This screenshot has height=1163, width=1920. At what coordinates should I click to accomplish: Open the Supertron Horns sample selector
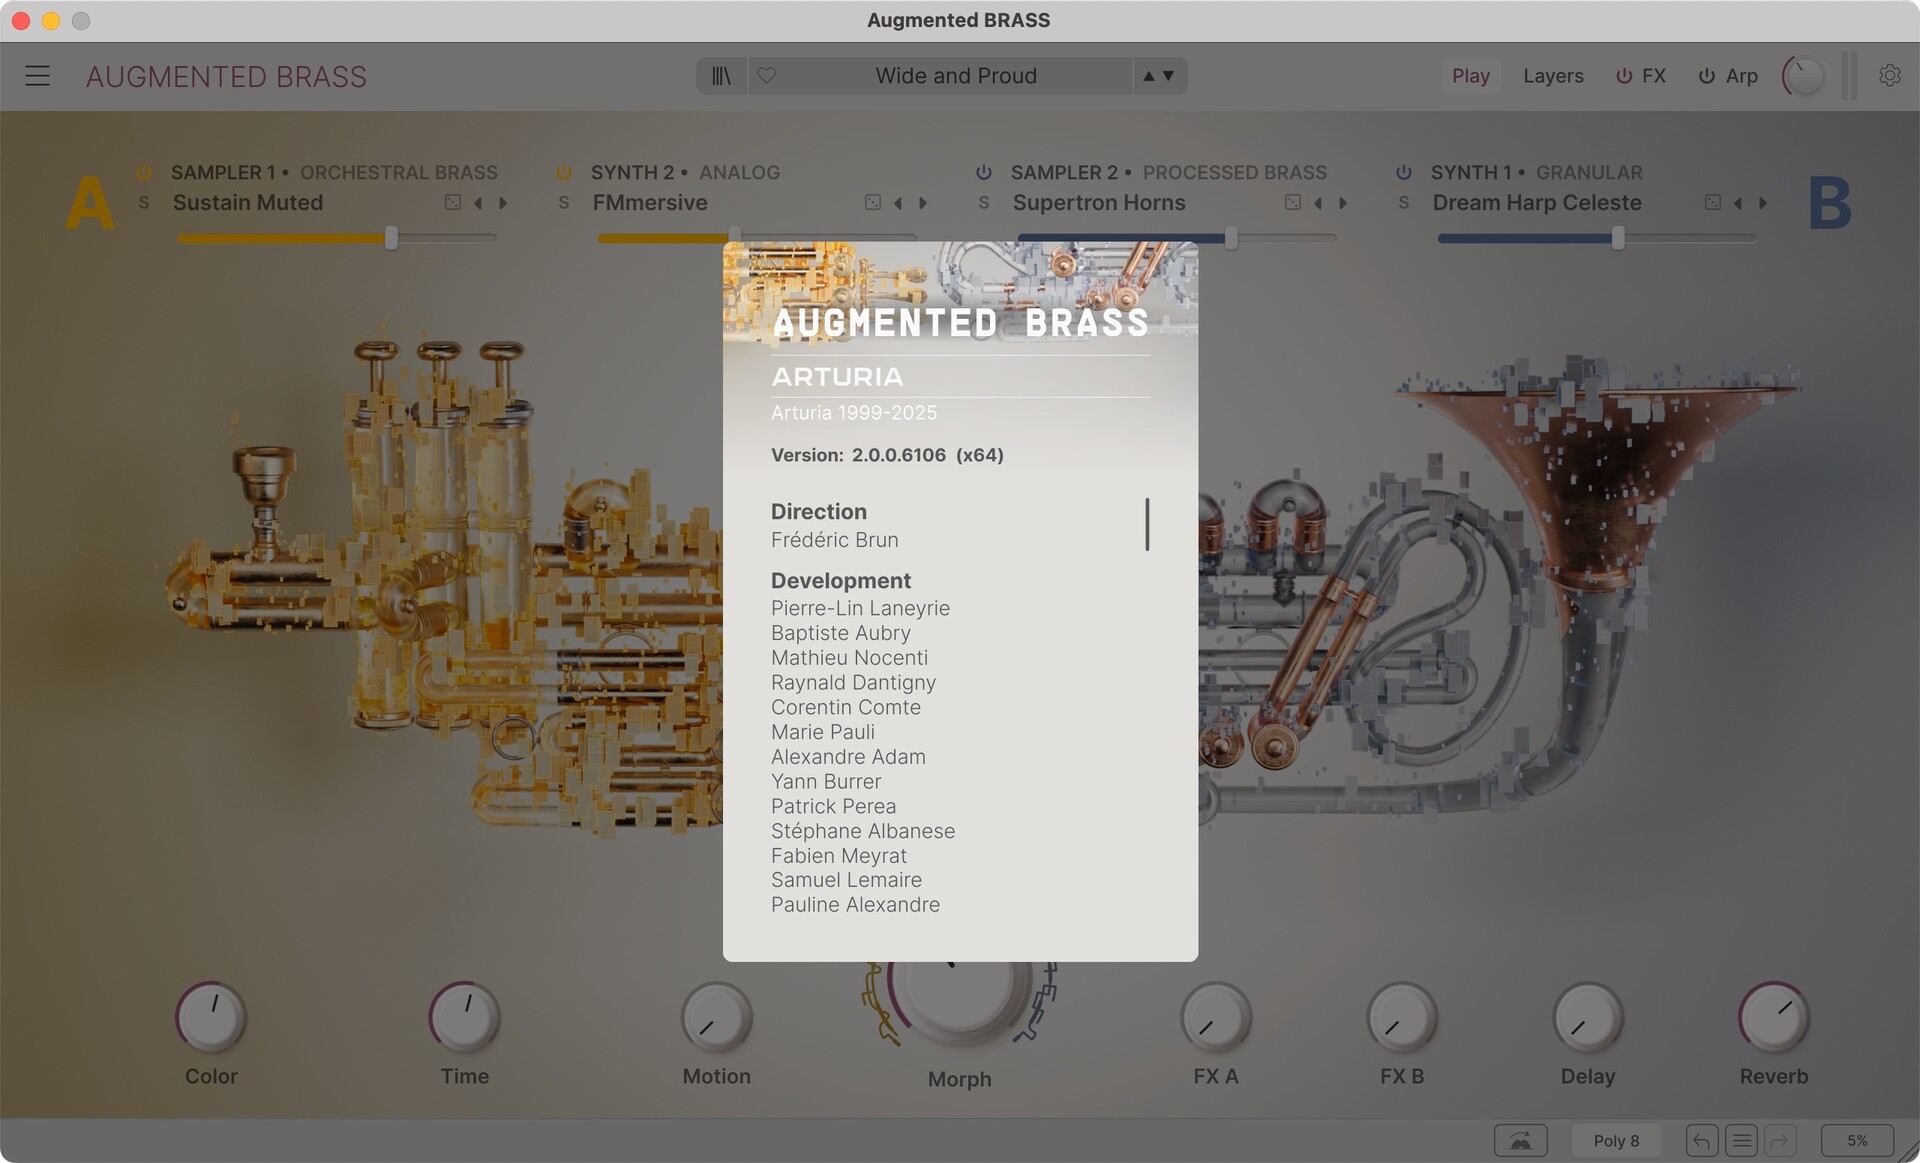click(x=1099, y=203)
